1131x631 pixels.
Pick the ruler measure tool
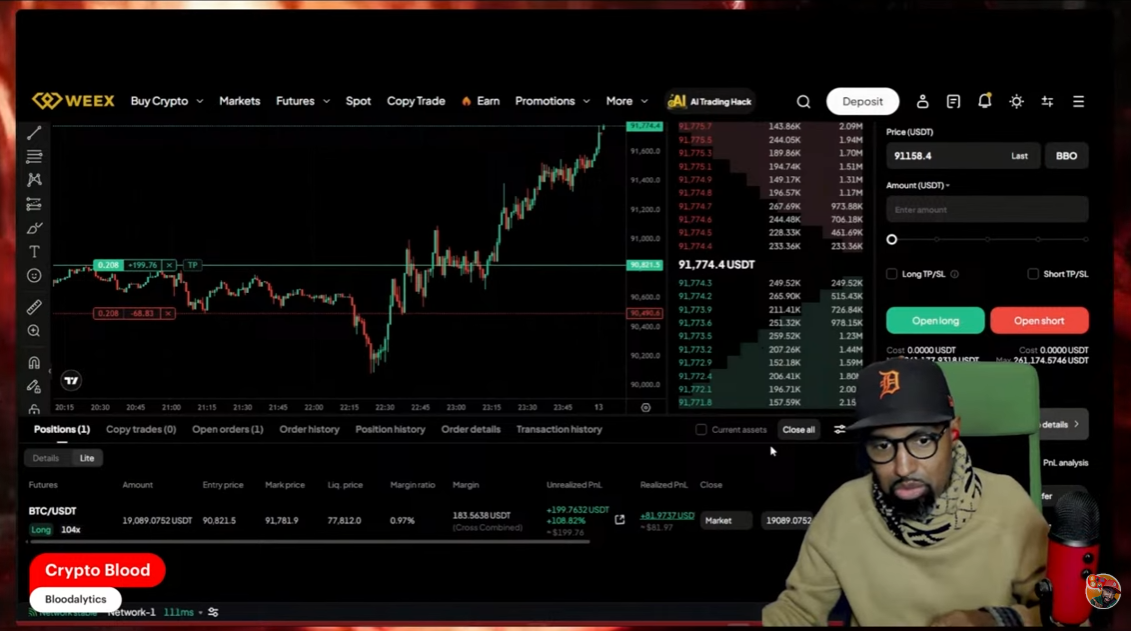(34, 307)
